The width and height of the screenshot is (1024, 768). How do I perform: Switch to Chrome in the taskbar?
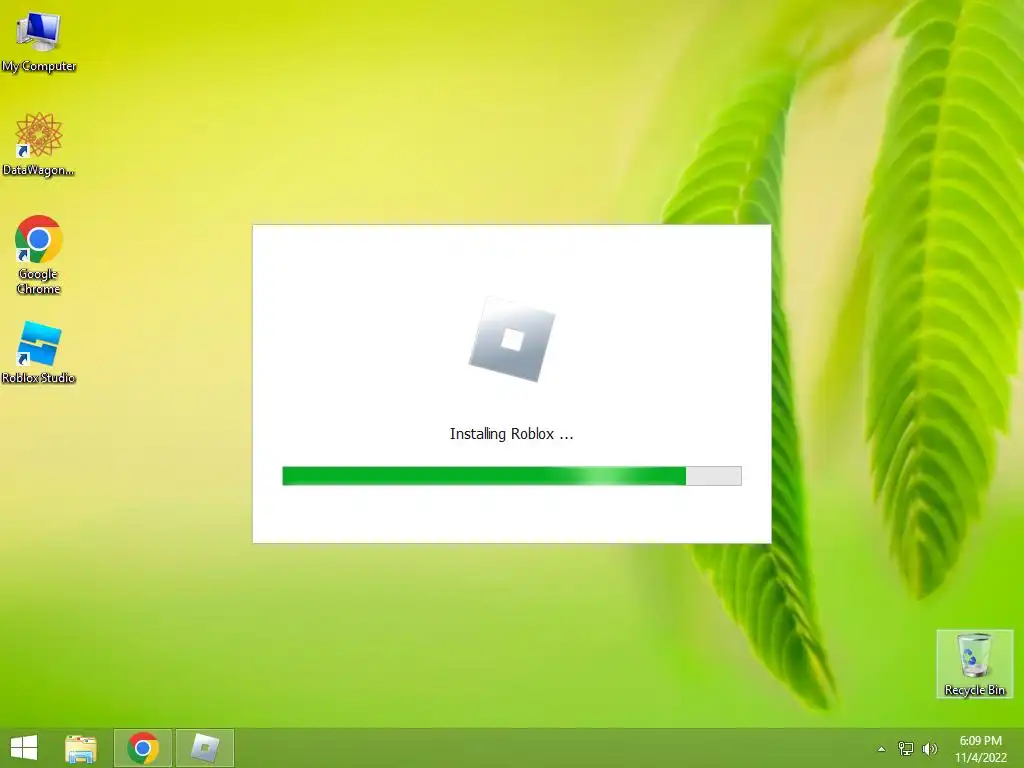point(143,748)
